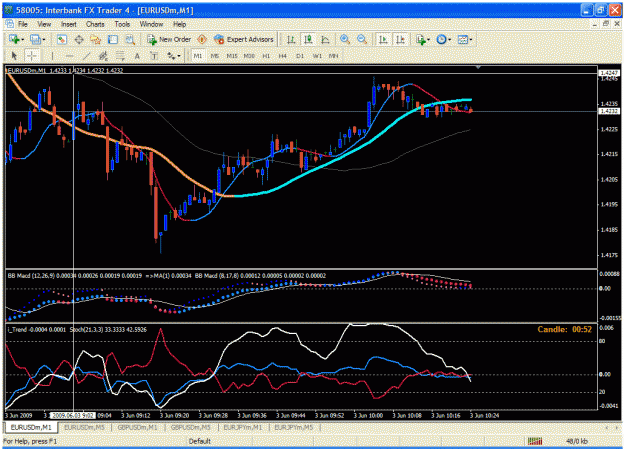Select the Crosshair tool
Screen dimensions: 625x449
tap(31, 56)
